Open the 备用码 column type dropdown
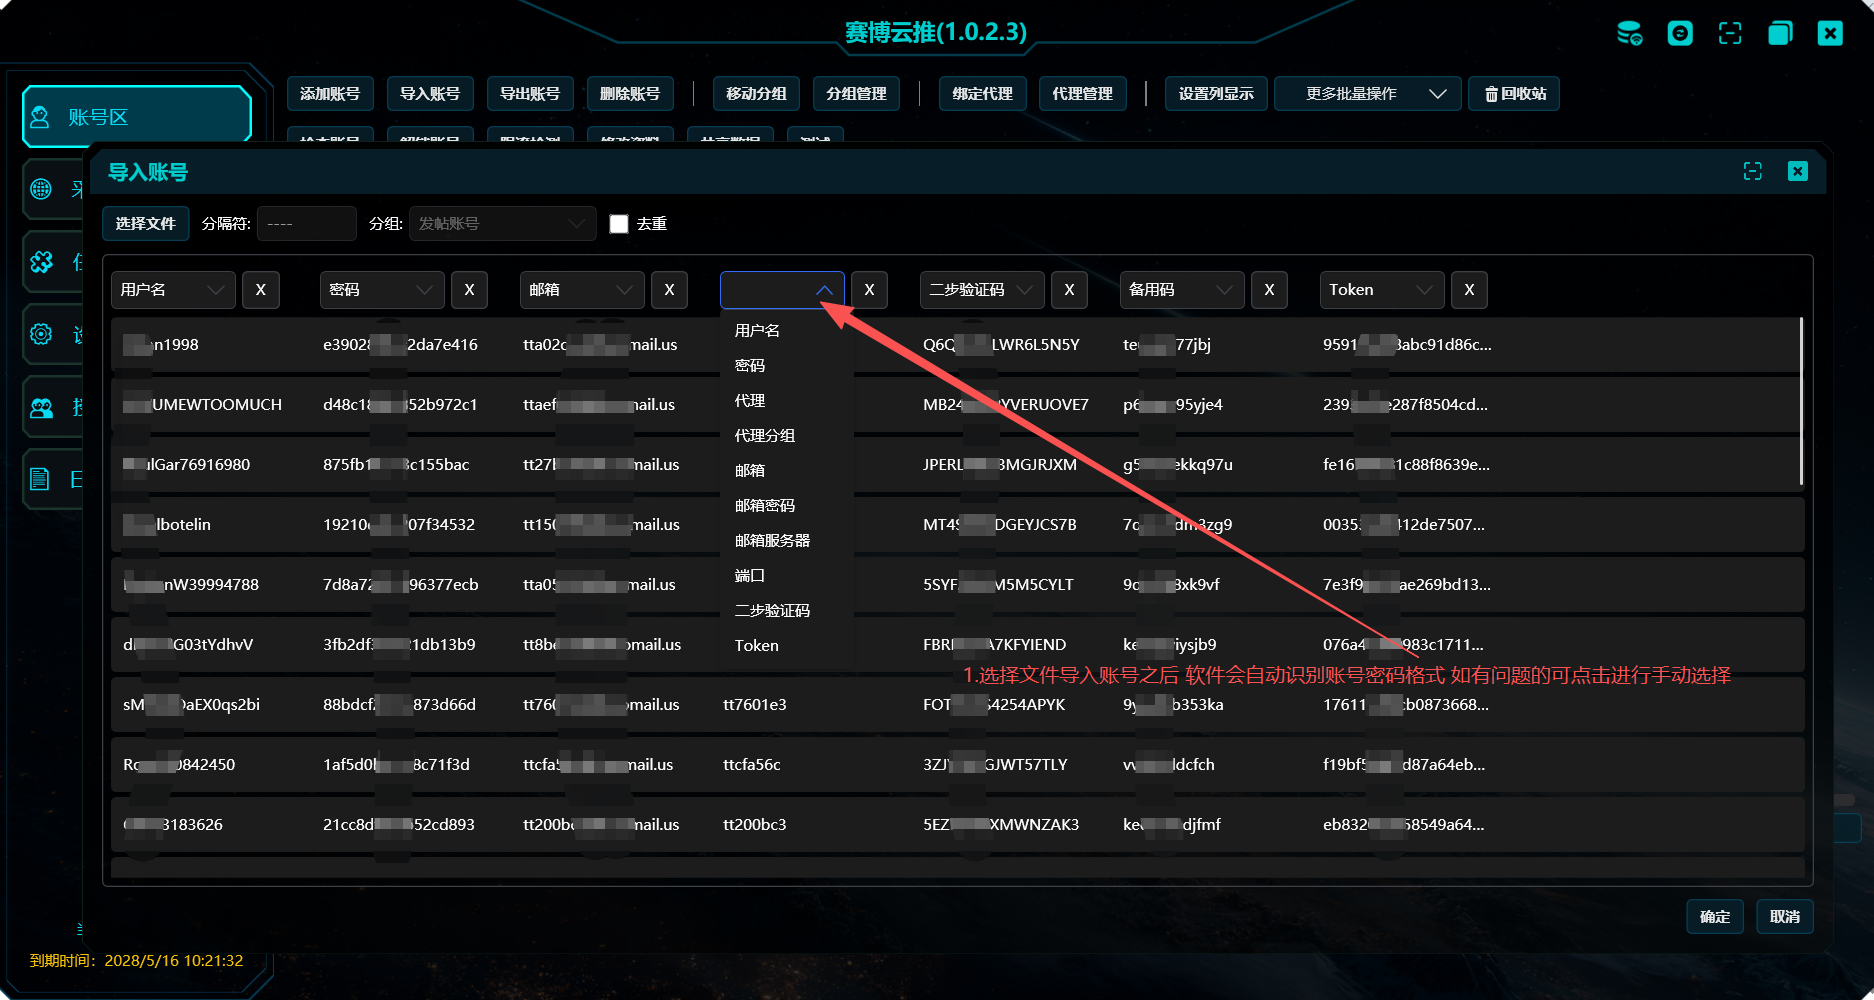Screen dimensions: 1874x1000 point(1181,290)
